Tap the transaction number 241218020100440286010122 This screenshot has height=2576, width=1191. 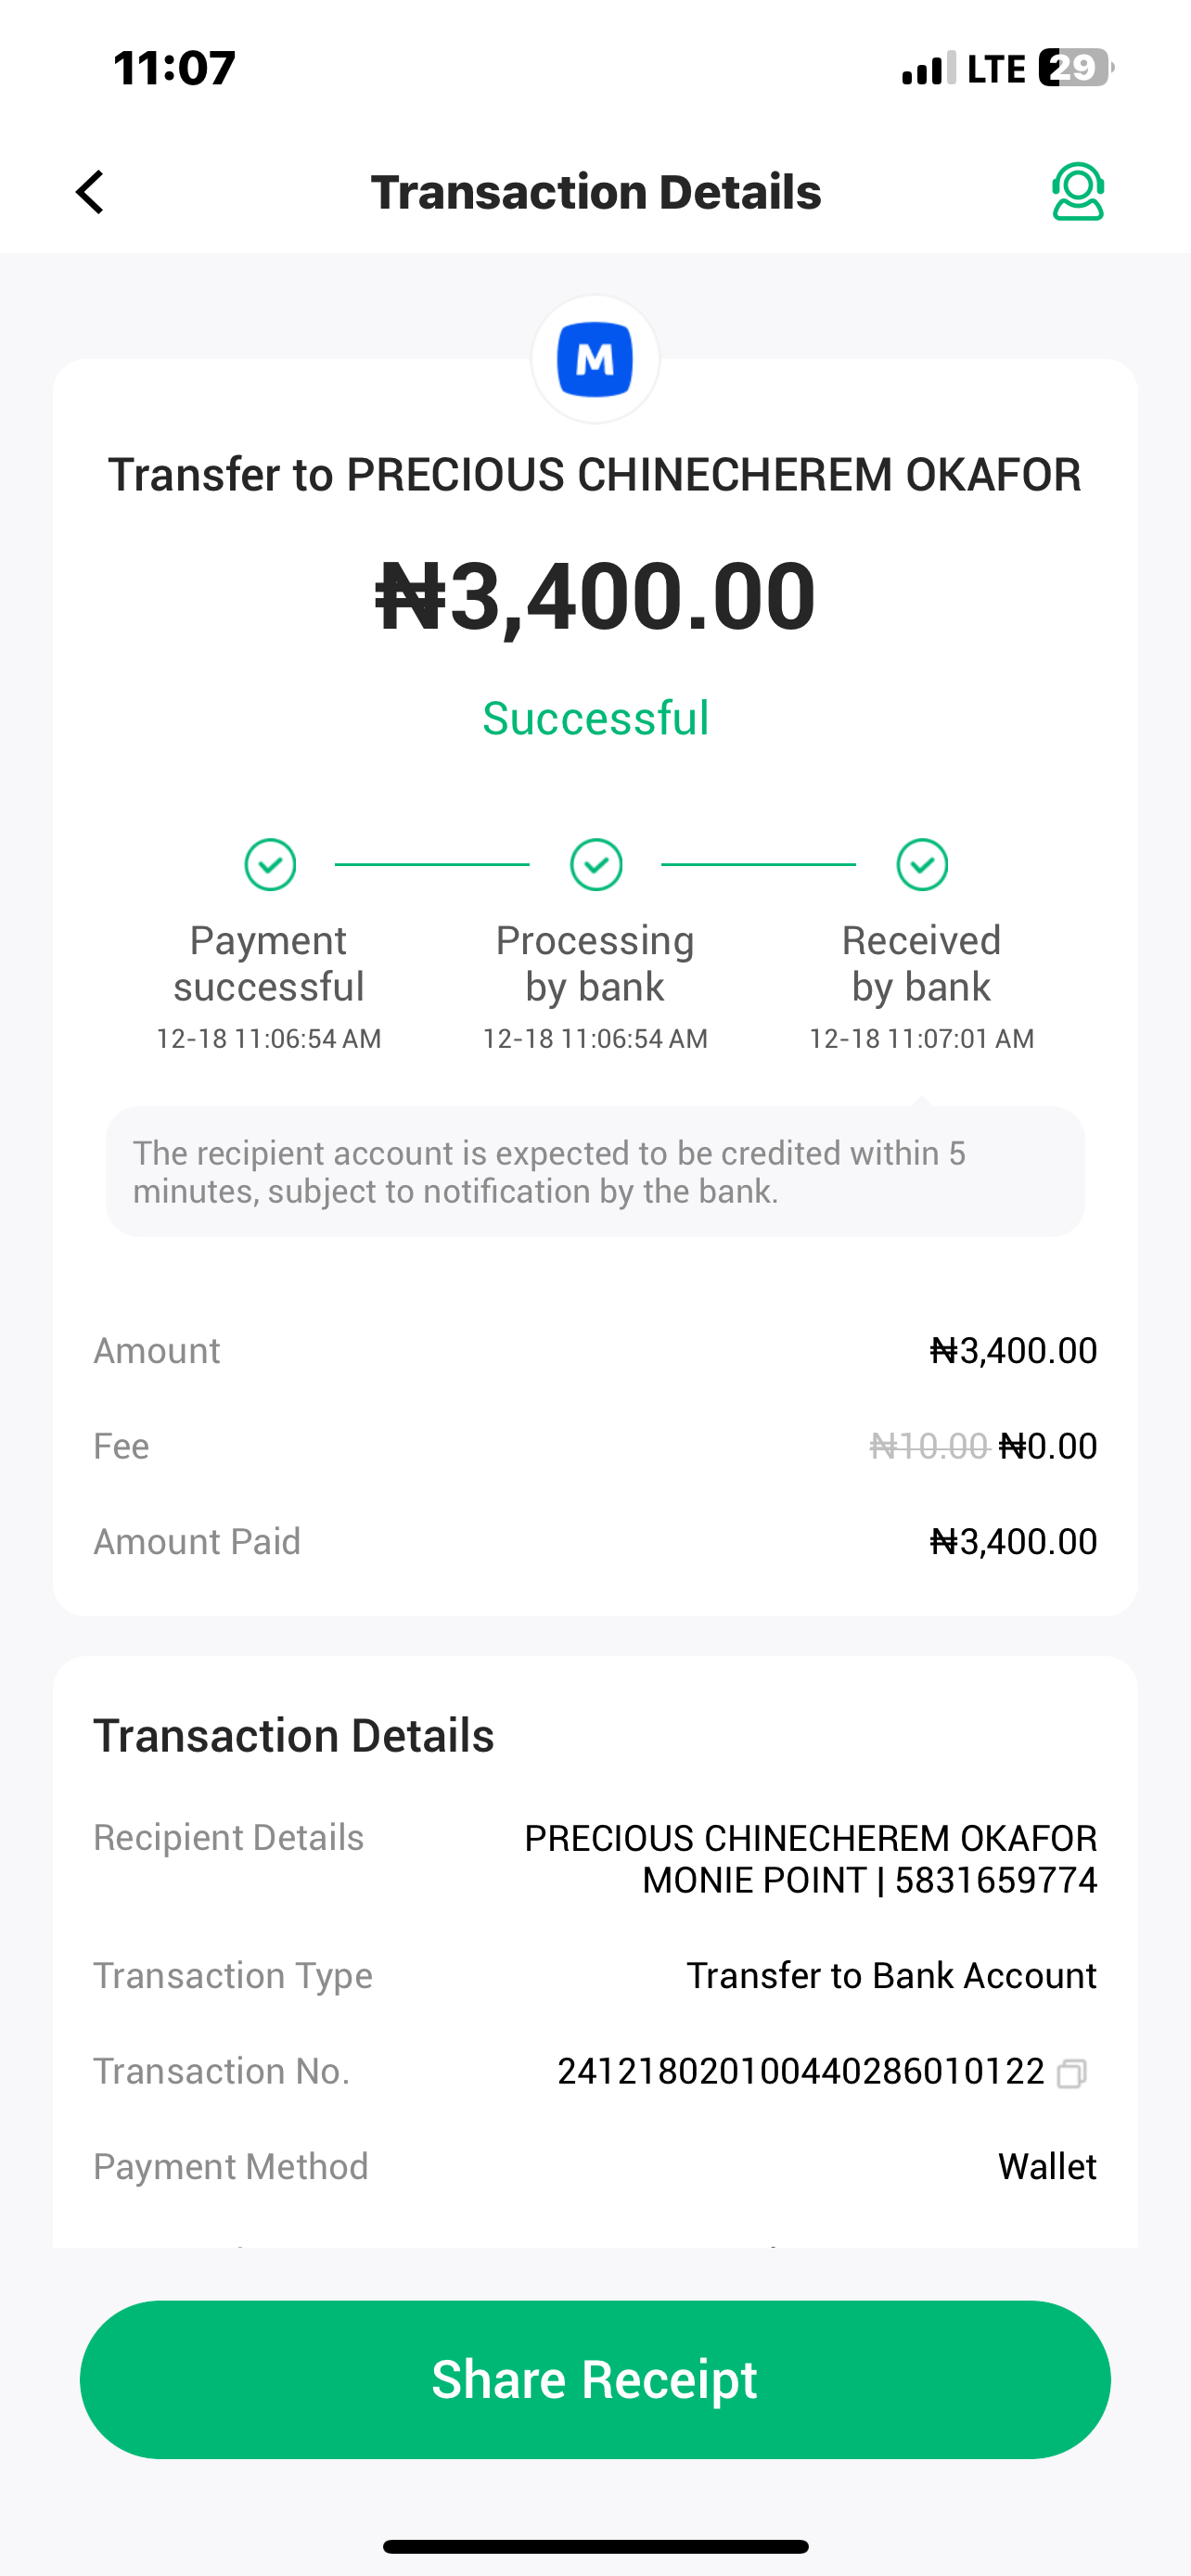tap(800, 2071)
